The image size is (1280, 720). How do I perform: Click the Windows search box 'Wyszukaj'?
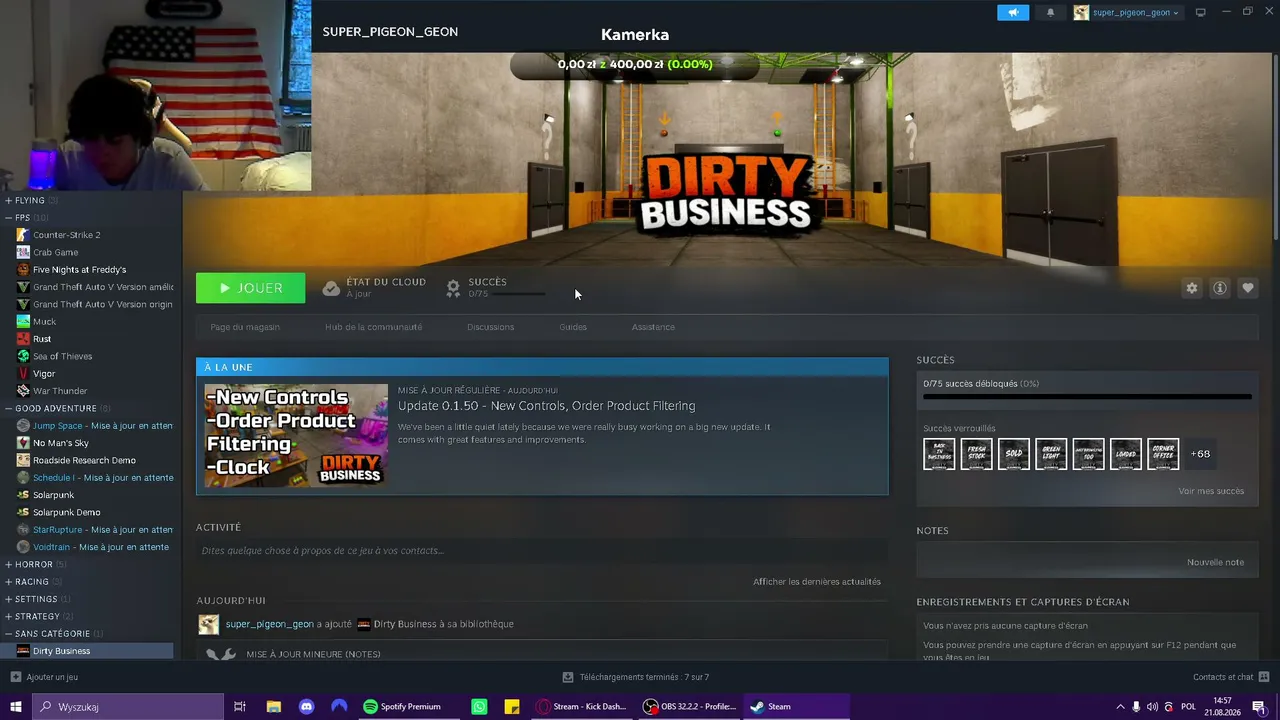(128, 707)
